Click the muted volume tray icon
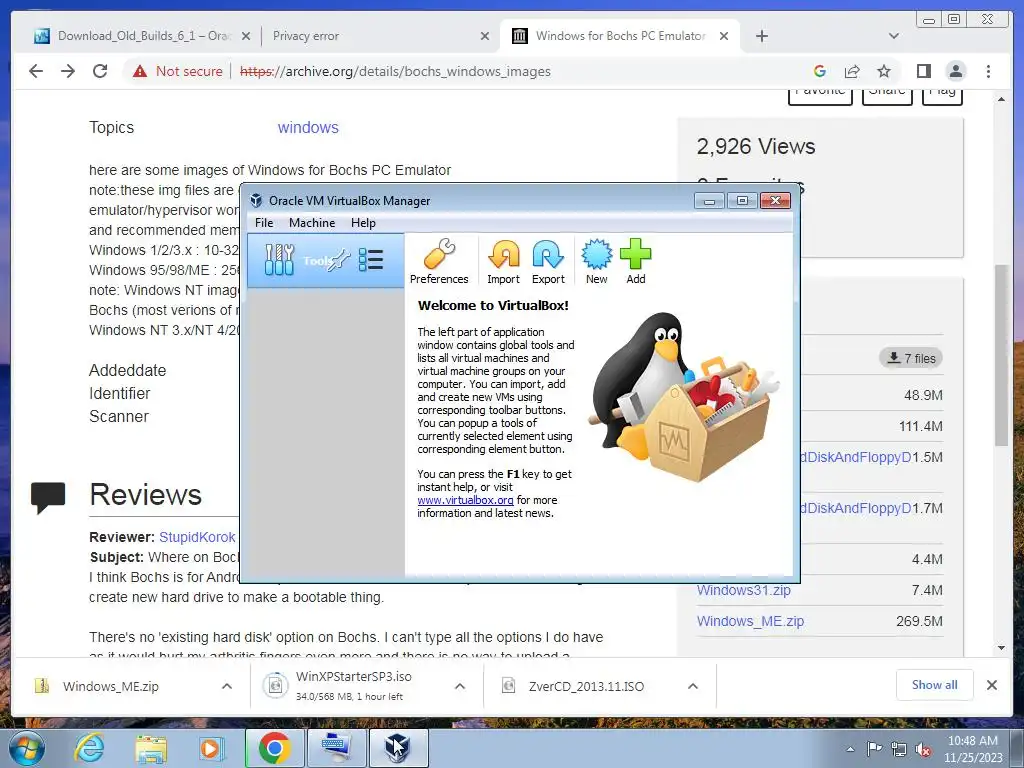 tap(923, 749)
